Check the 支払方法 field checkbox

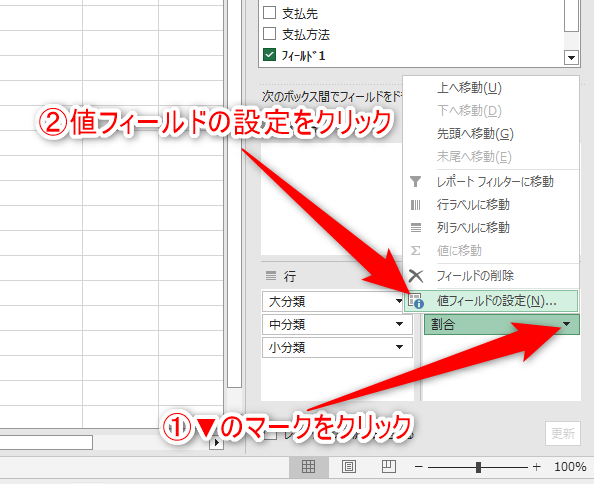(269, 33)
